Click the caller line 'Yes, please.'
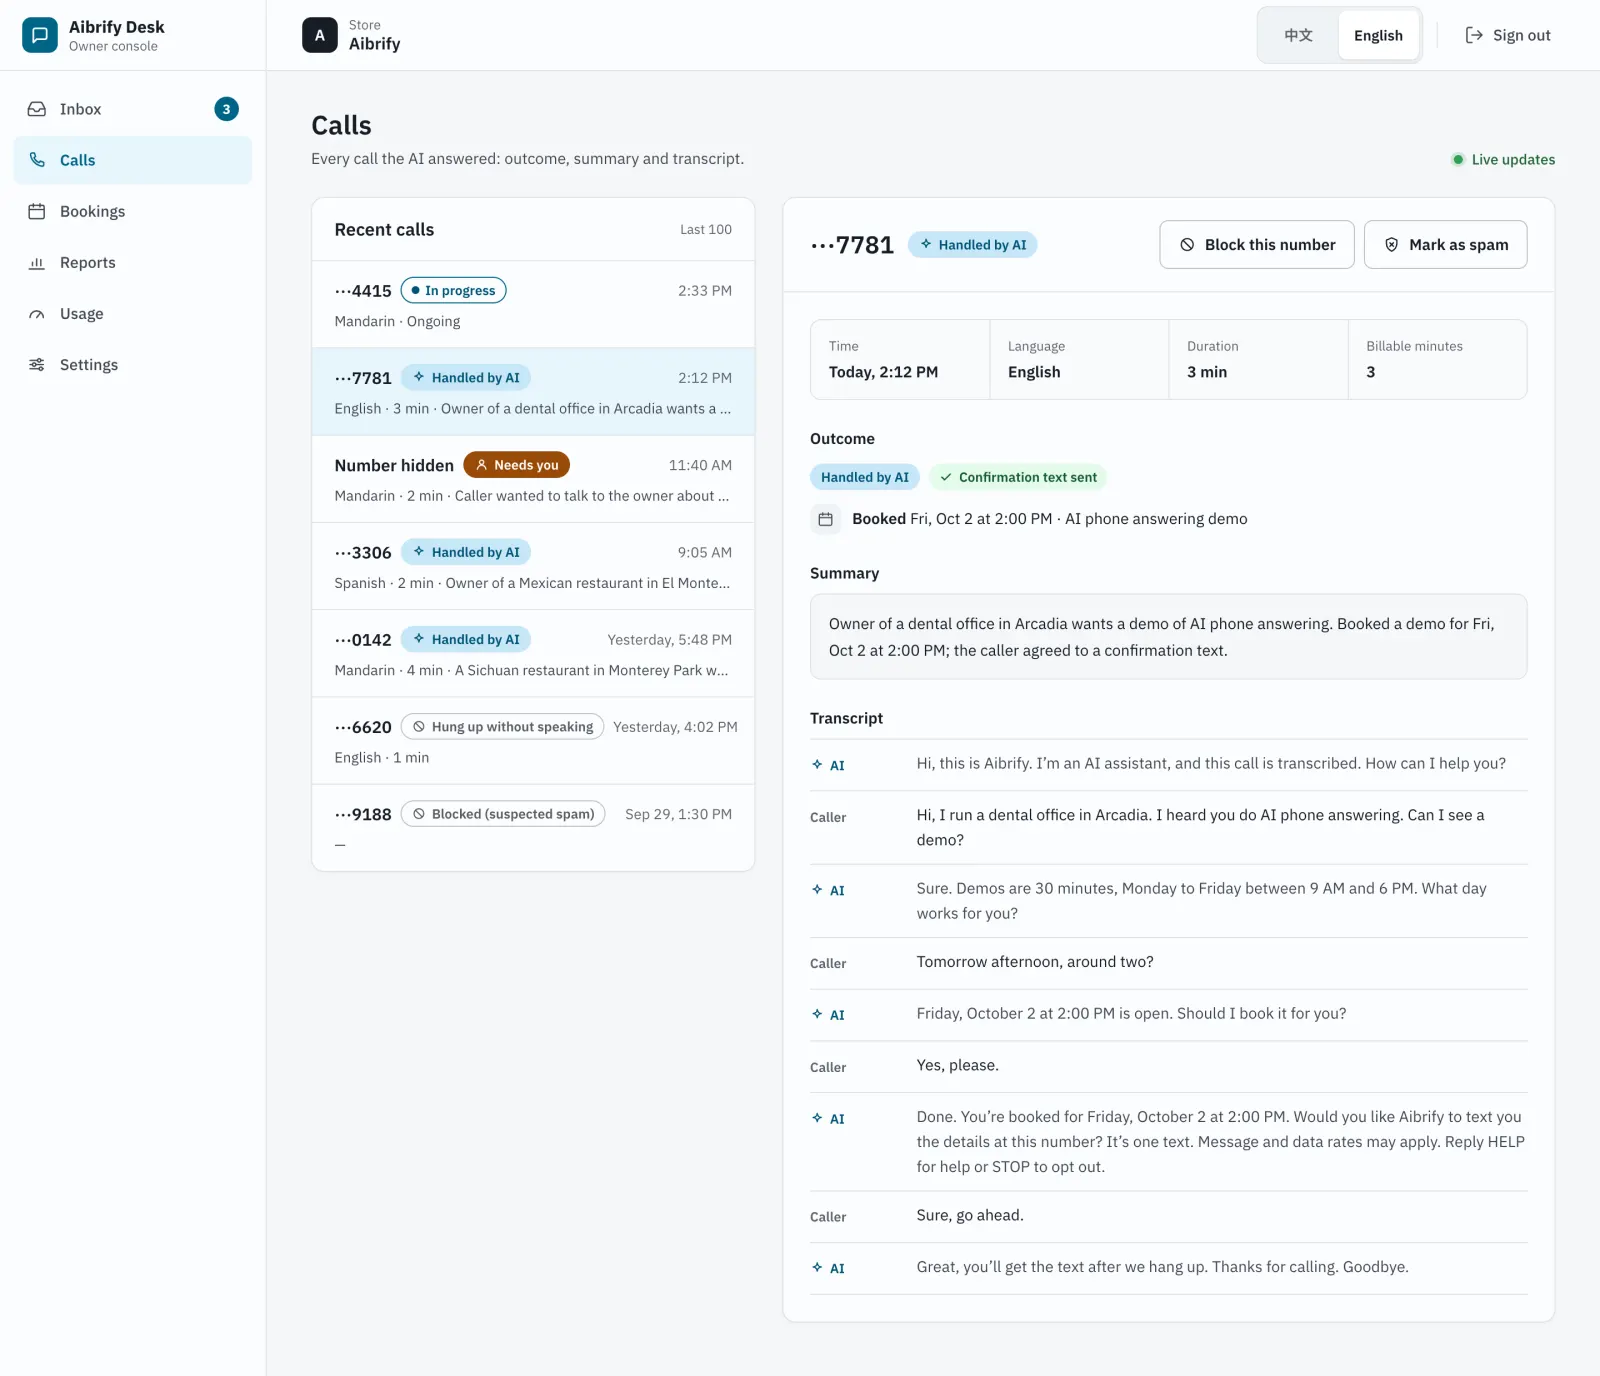 pyautogui.click(x=957, y=1066)
